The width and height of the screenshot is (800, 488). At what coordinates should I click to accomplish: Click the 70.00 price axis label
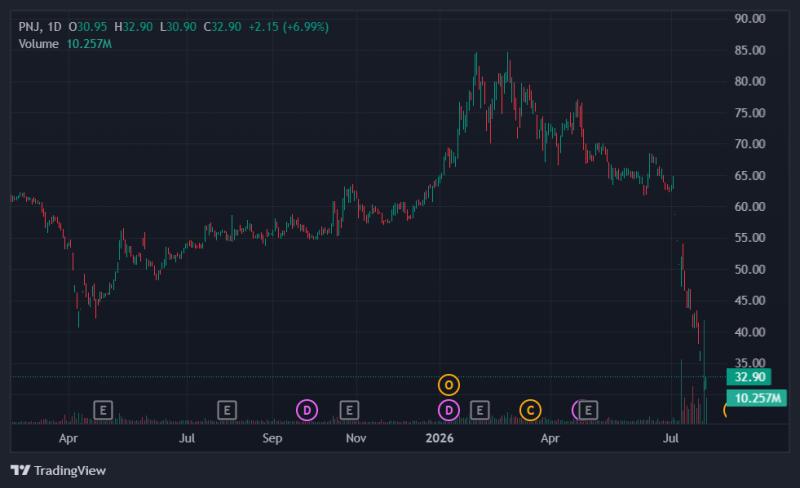coord(750,144)
